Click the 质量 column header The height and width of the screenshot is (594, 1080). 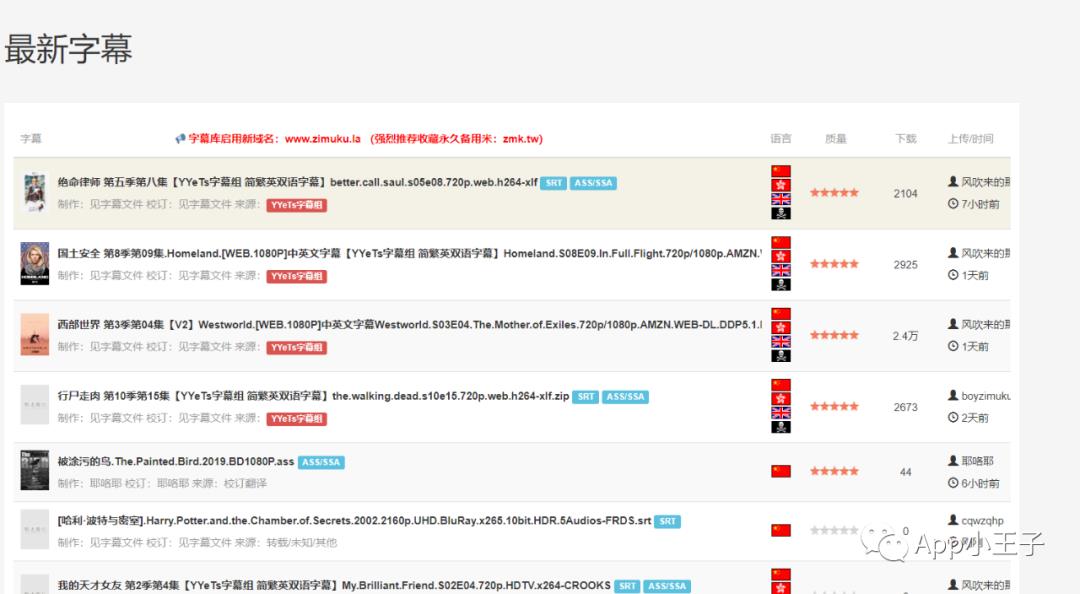[x=835, y=139]
